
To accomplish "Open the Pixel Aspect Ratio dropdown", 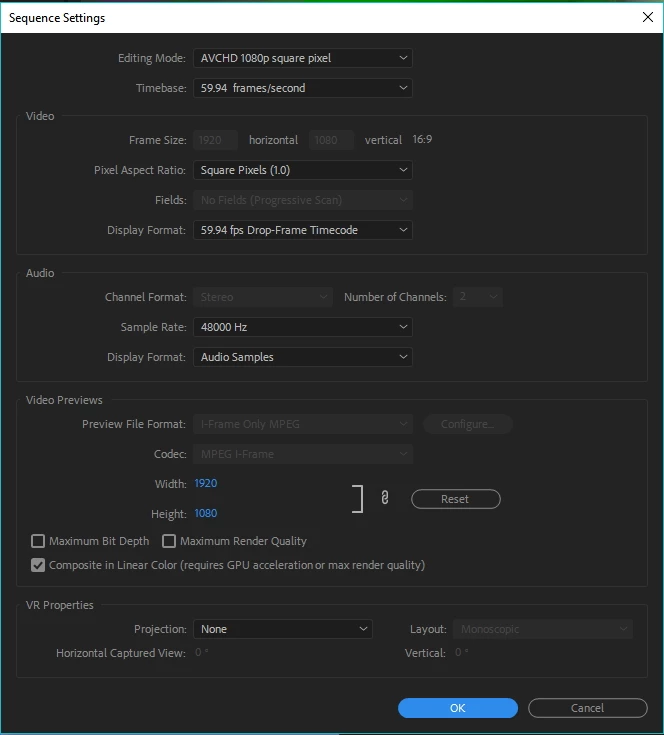I will 303,170.
